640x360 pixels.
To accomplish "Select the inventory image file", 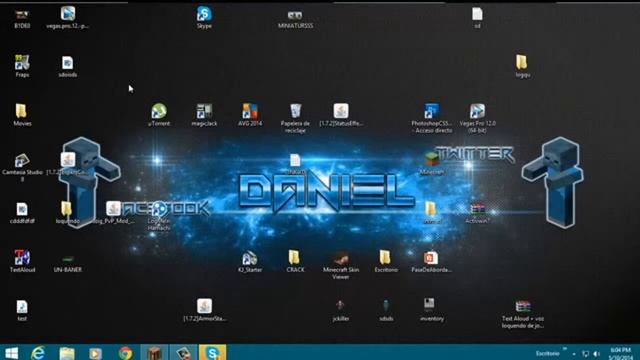I will pyautogui.click(x=429, y=304).
